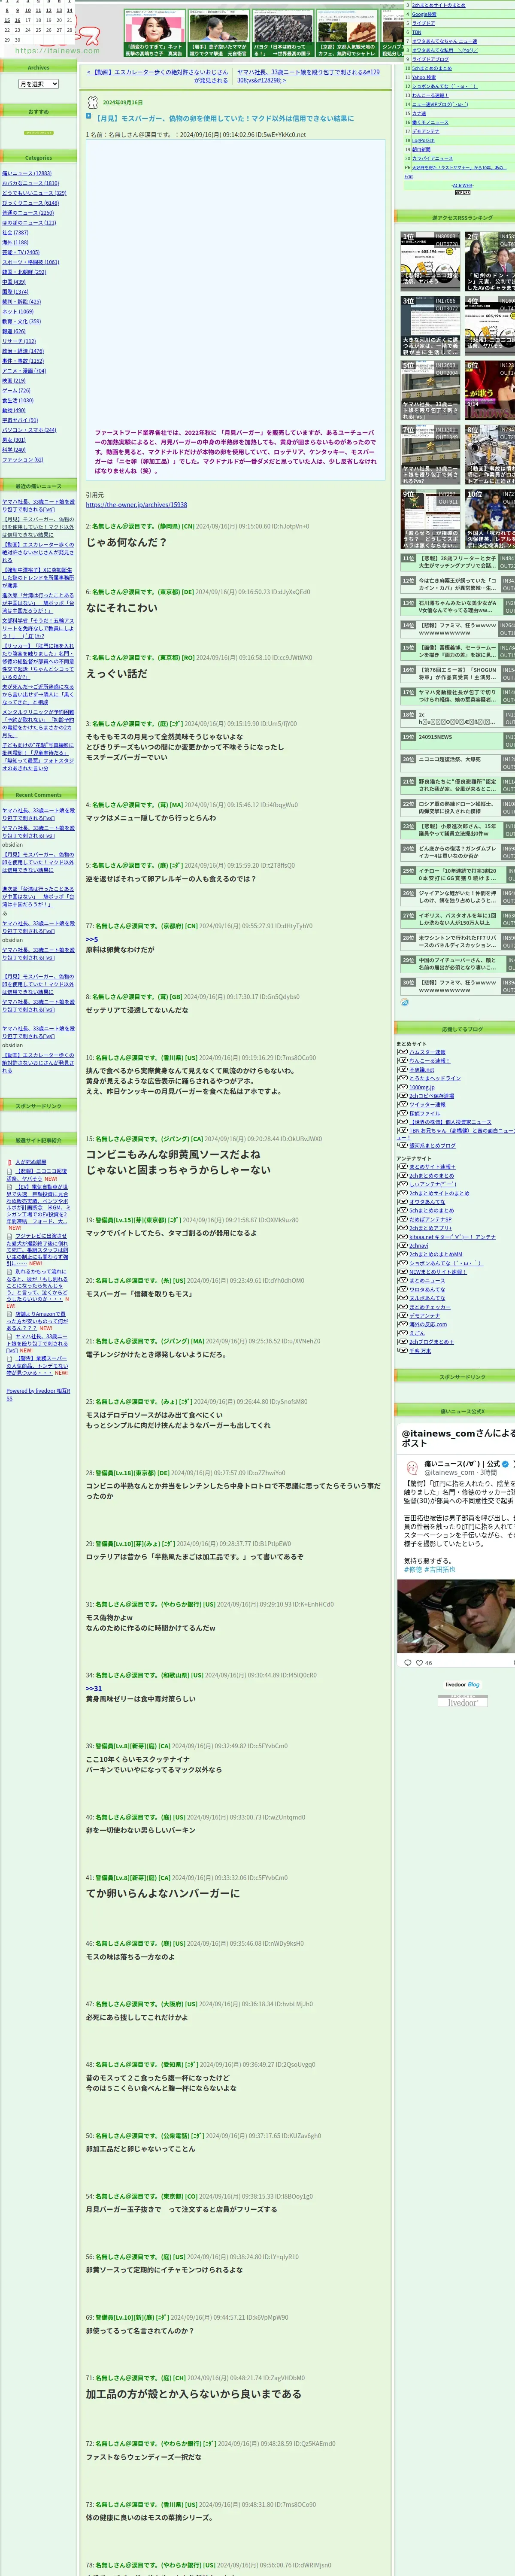The height and width of the screenshot is (2576, 515).
Task: Select date 15 in the calendar
Action: (x=6, y=20)
